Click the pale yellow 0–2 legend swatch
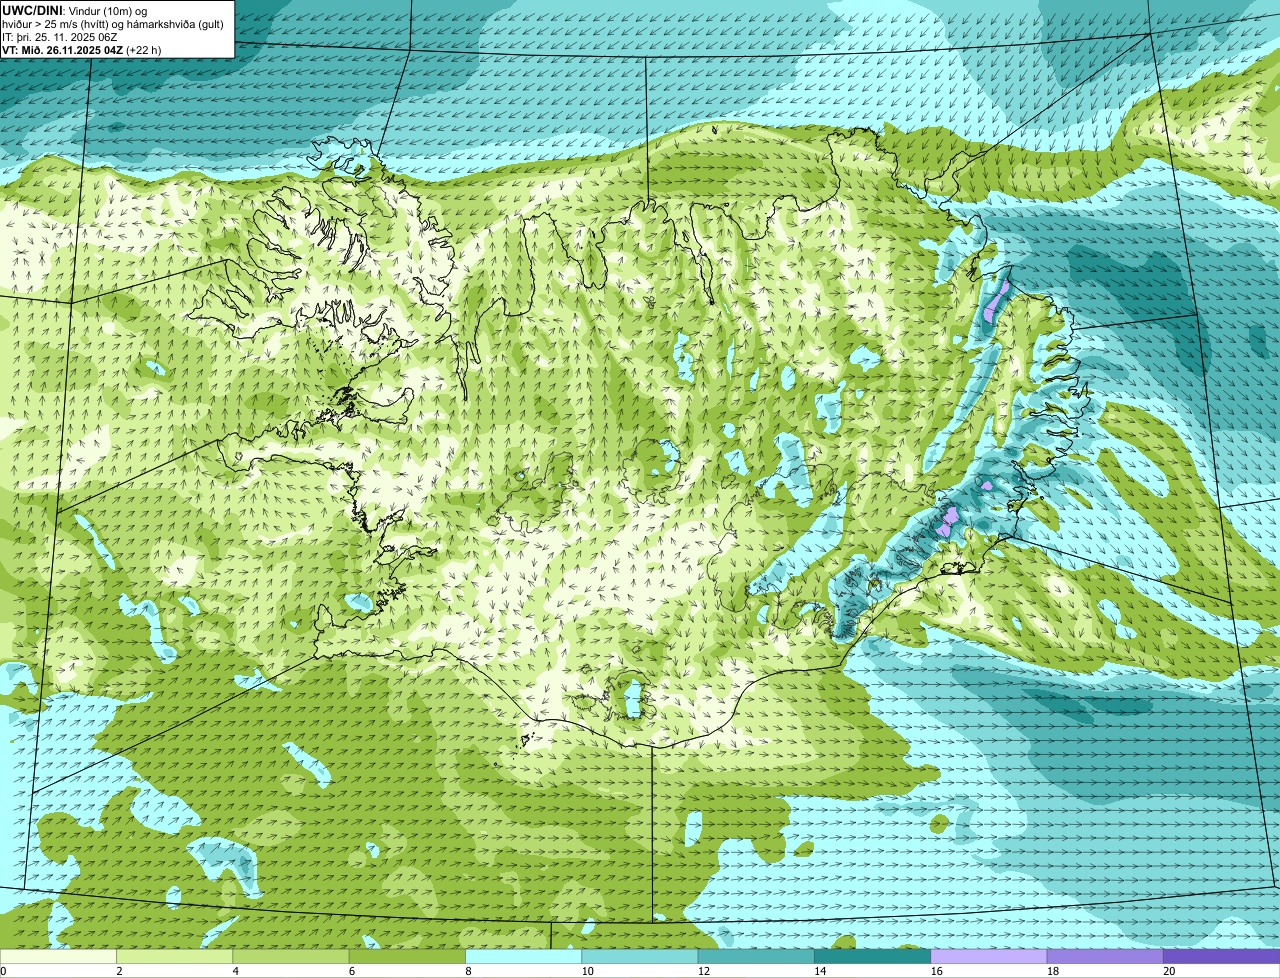The image size is (1280, 978). click(x=58, y=957)
